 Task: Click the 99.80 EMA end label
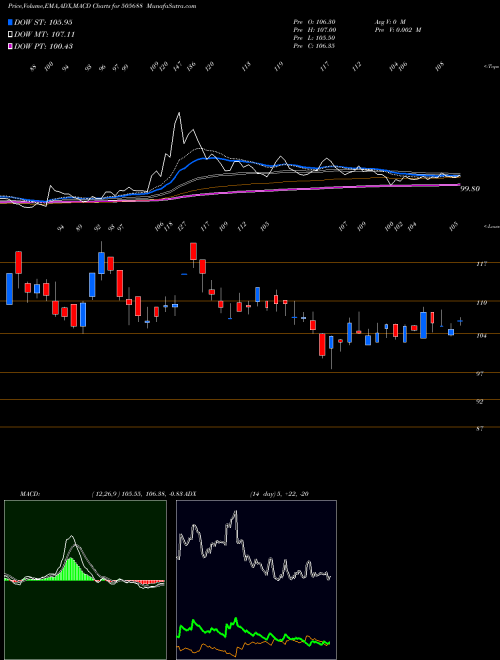click(x=470, y=189)
